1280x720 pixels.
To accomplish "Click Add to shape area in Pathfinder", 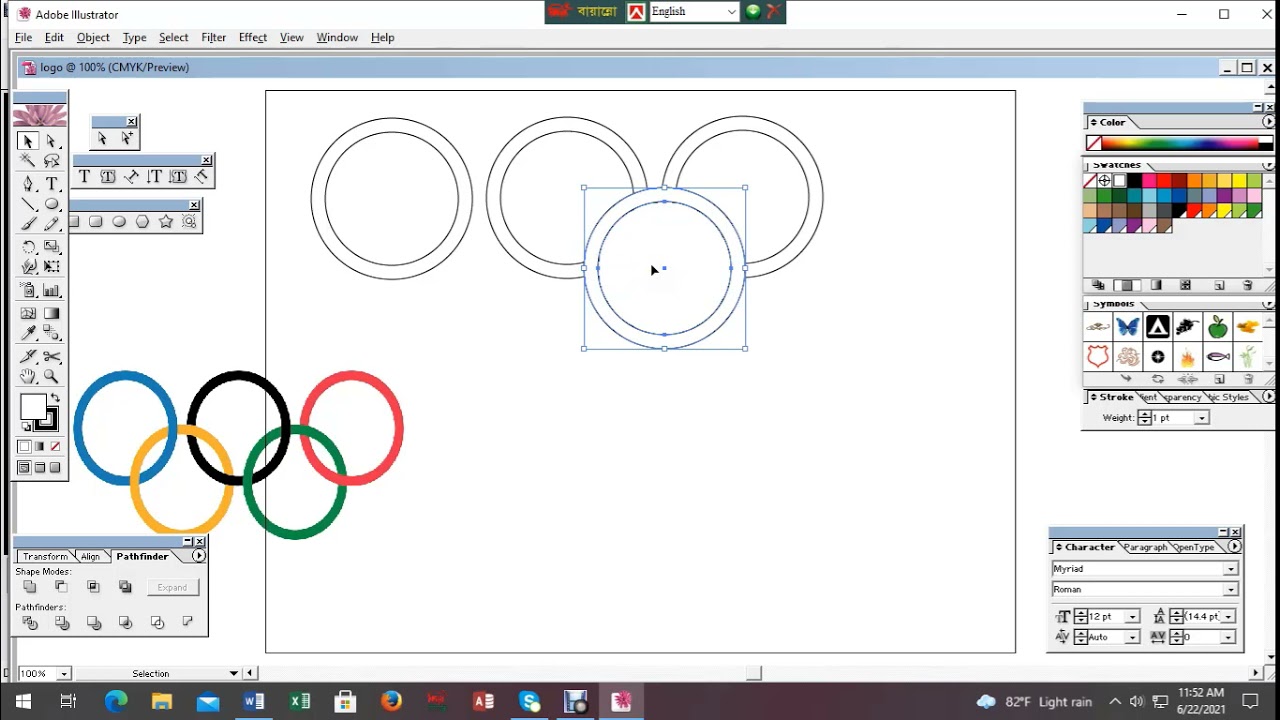I will [29, 587].
